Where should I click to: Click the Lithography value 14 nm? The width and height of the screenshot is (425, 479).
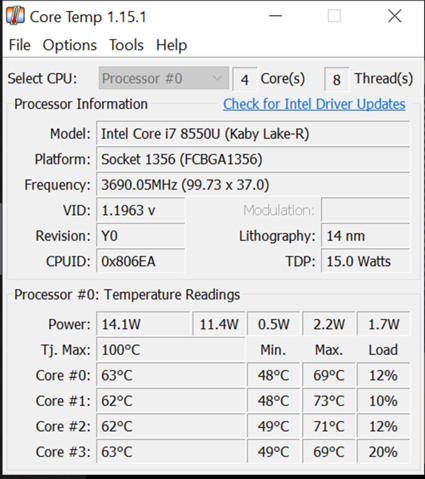[x=366, y=236]
